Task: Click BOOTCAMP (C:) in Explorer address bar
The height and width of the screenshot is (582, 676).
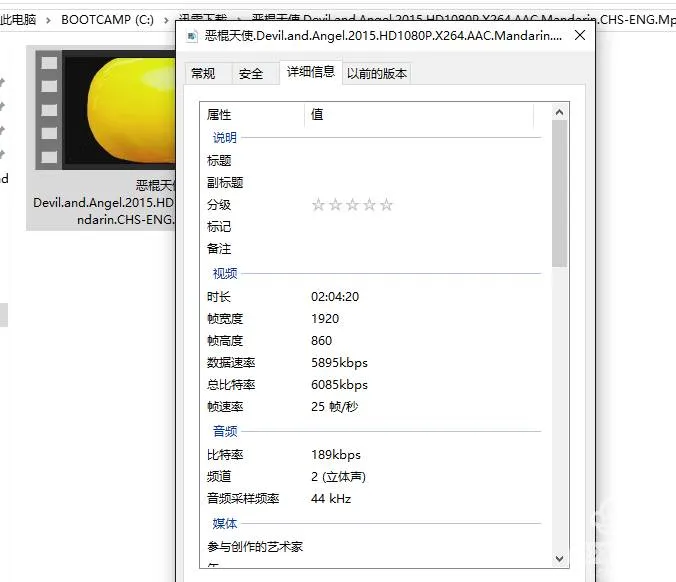Action: [x=107, y=20]
